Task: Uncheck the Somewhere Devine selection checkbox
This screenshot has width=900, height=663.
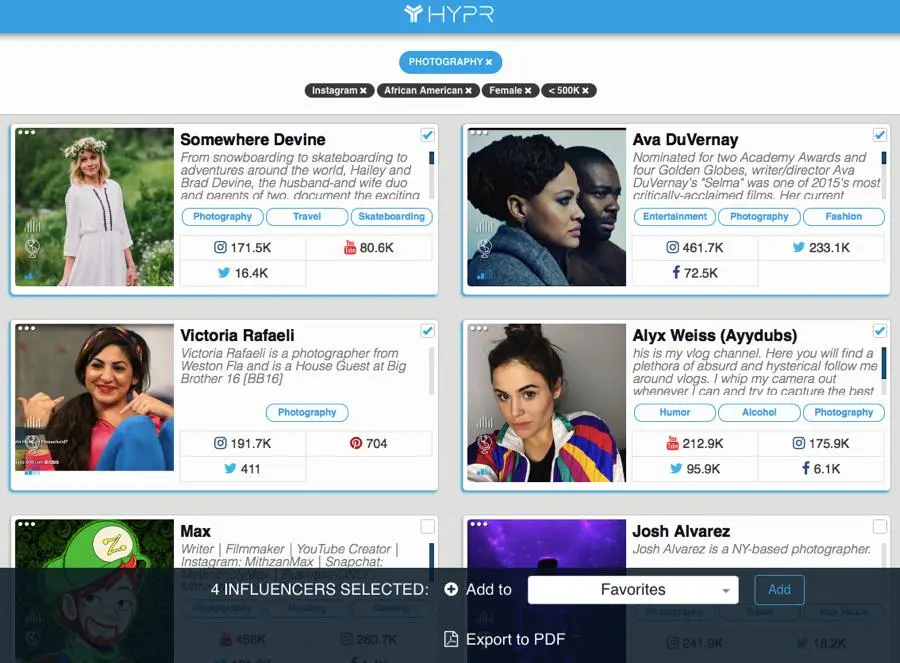Action: point(427,134)
